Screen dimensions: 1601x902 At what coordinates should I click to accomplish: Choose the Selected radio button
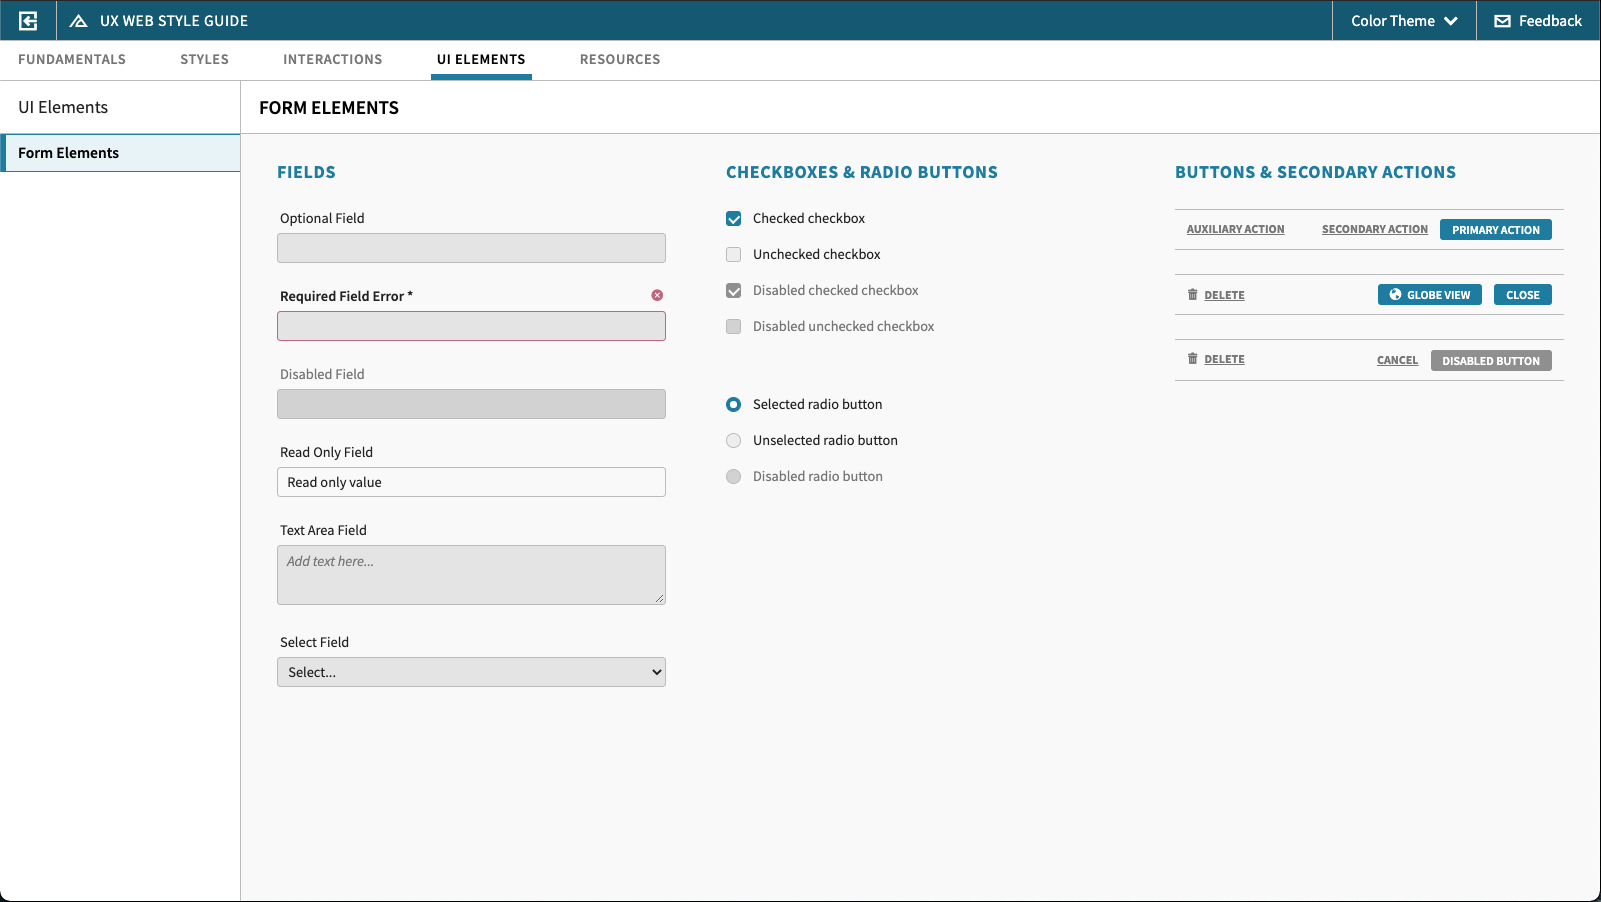734,405
